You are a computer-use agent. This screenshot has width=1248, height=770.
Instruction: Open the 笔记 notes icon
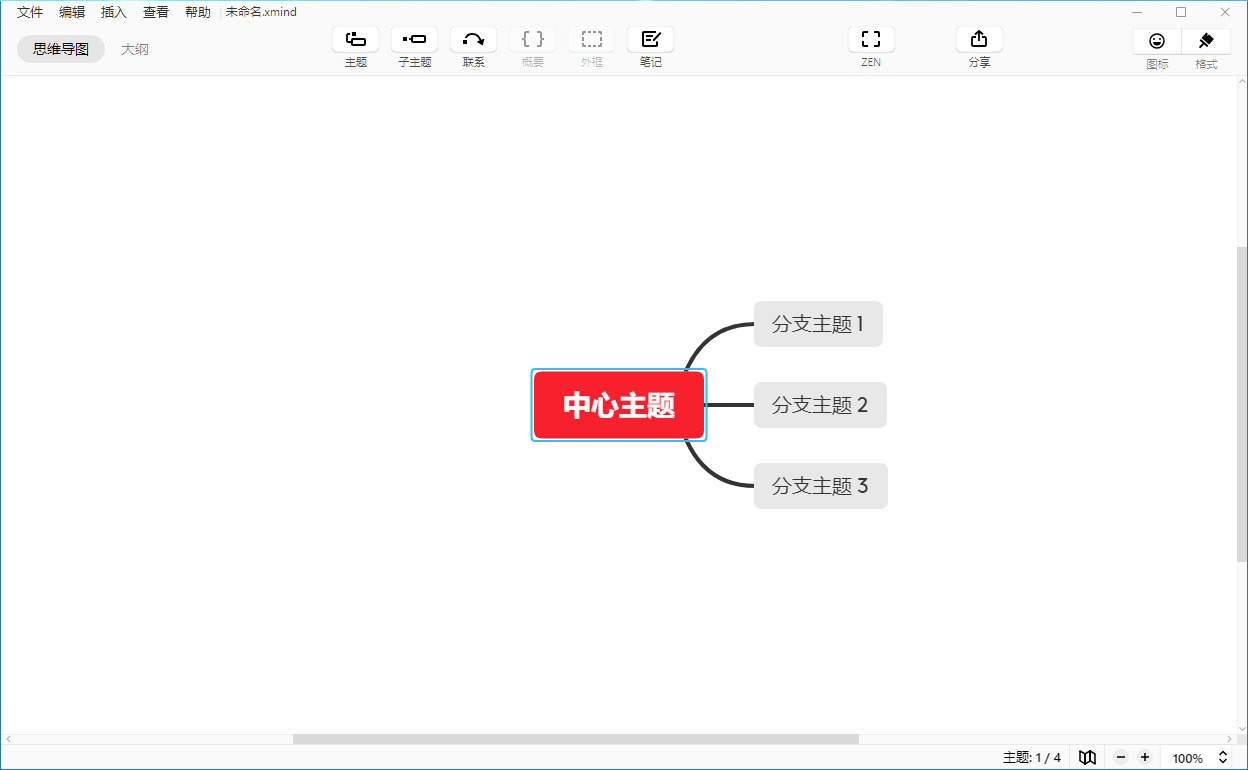tap(650, 39)
